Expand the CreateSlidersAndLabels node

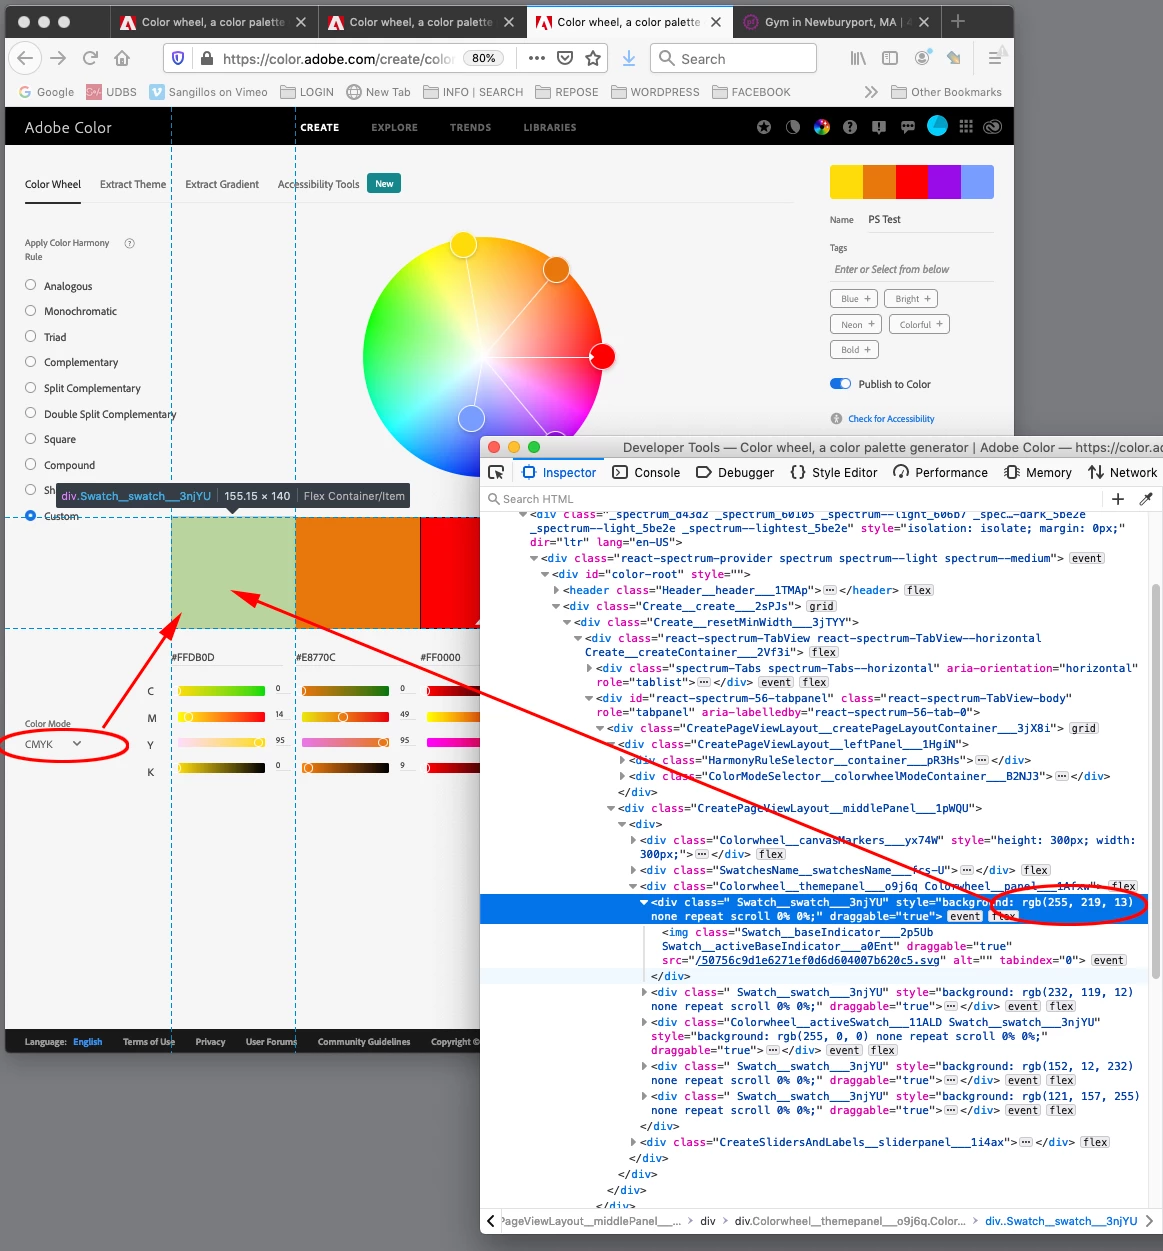(x=633, y=1142)
